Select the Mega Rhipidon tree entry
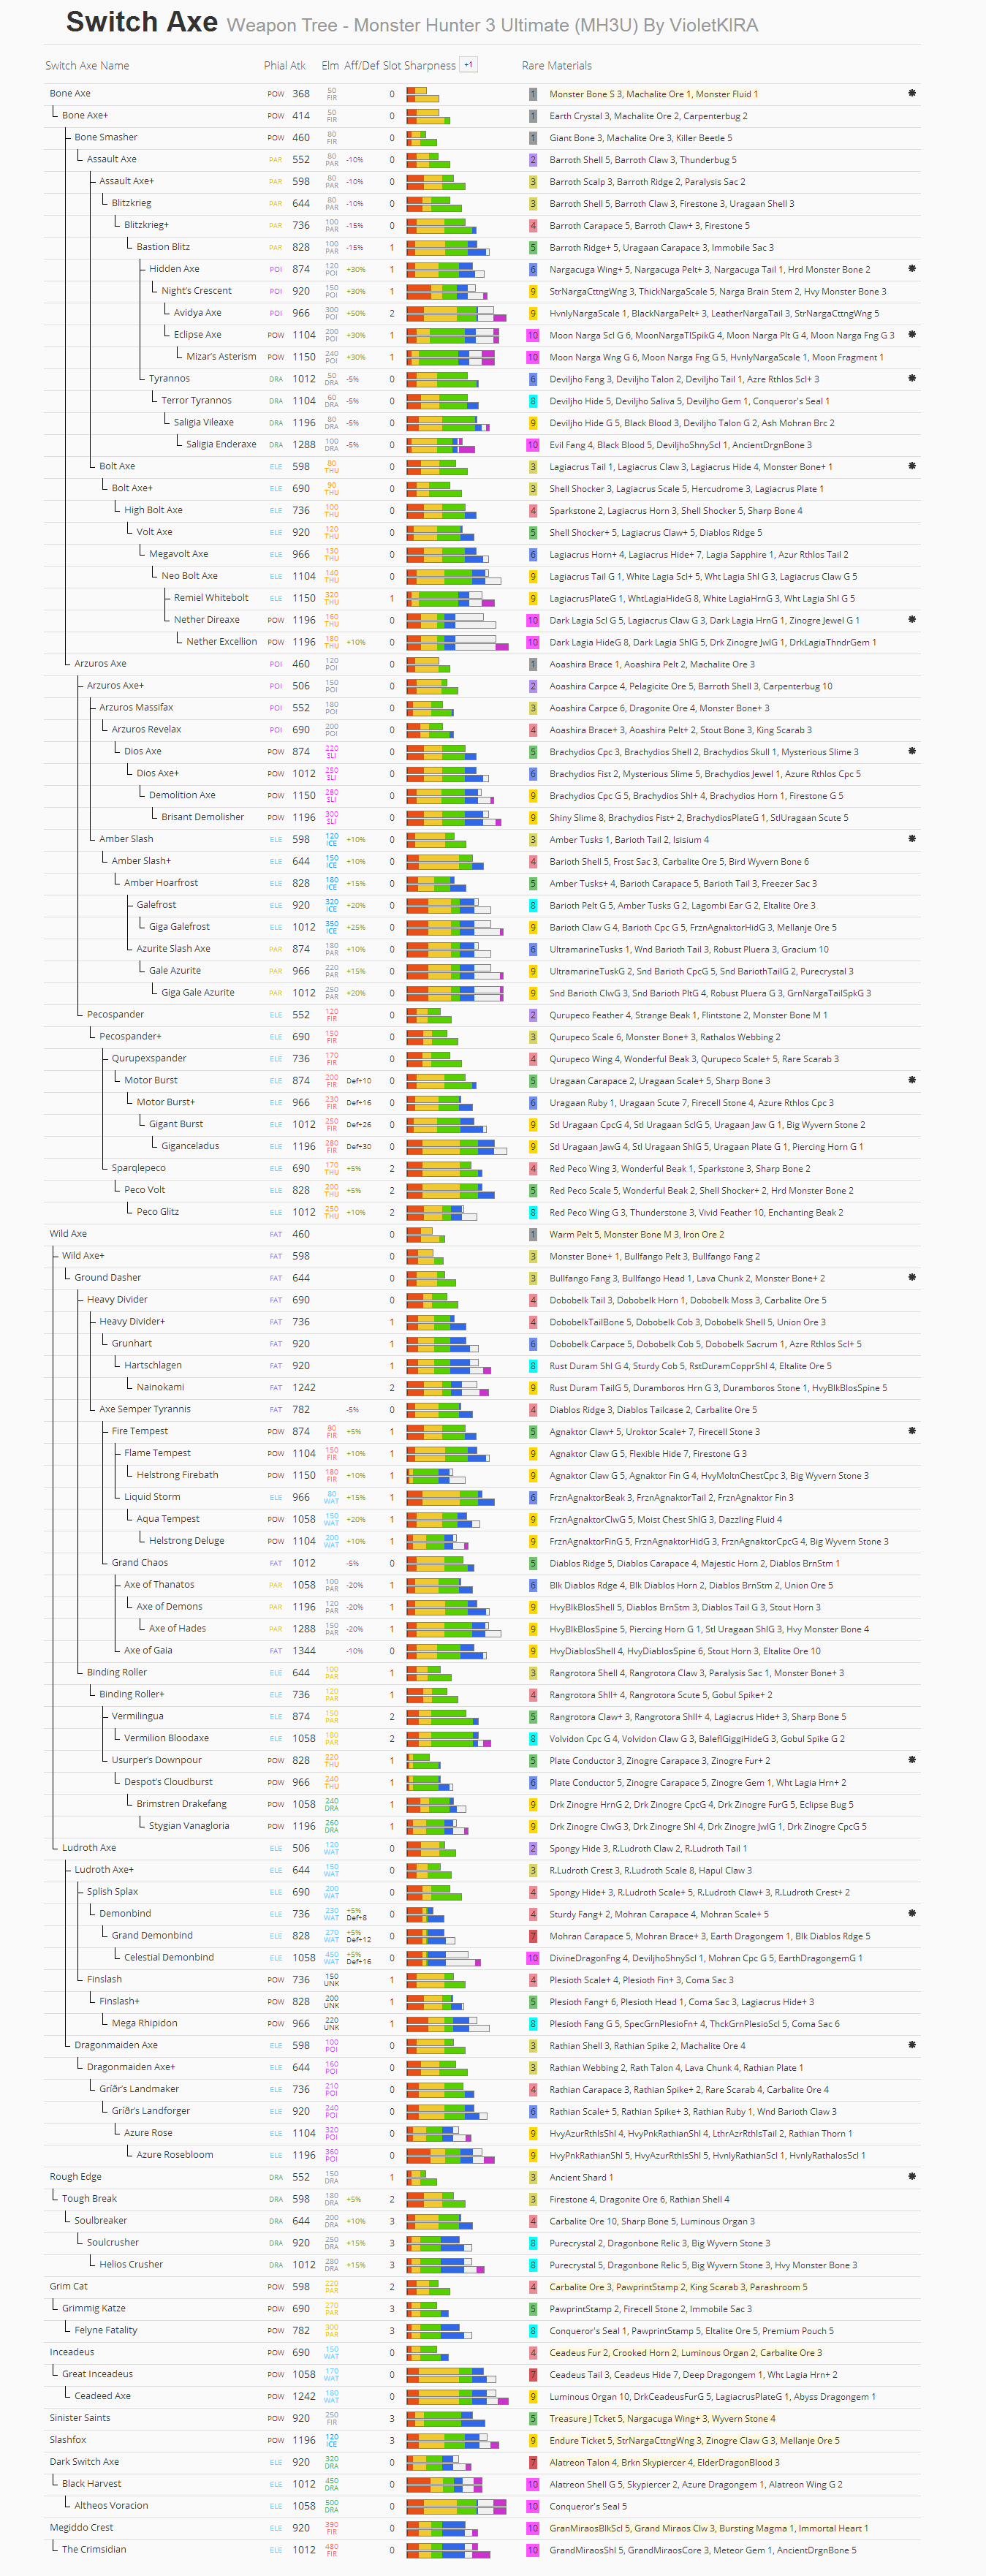The height and width of the screenshot is (2576, 986). [144, 2024]
